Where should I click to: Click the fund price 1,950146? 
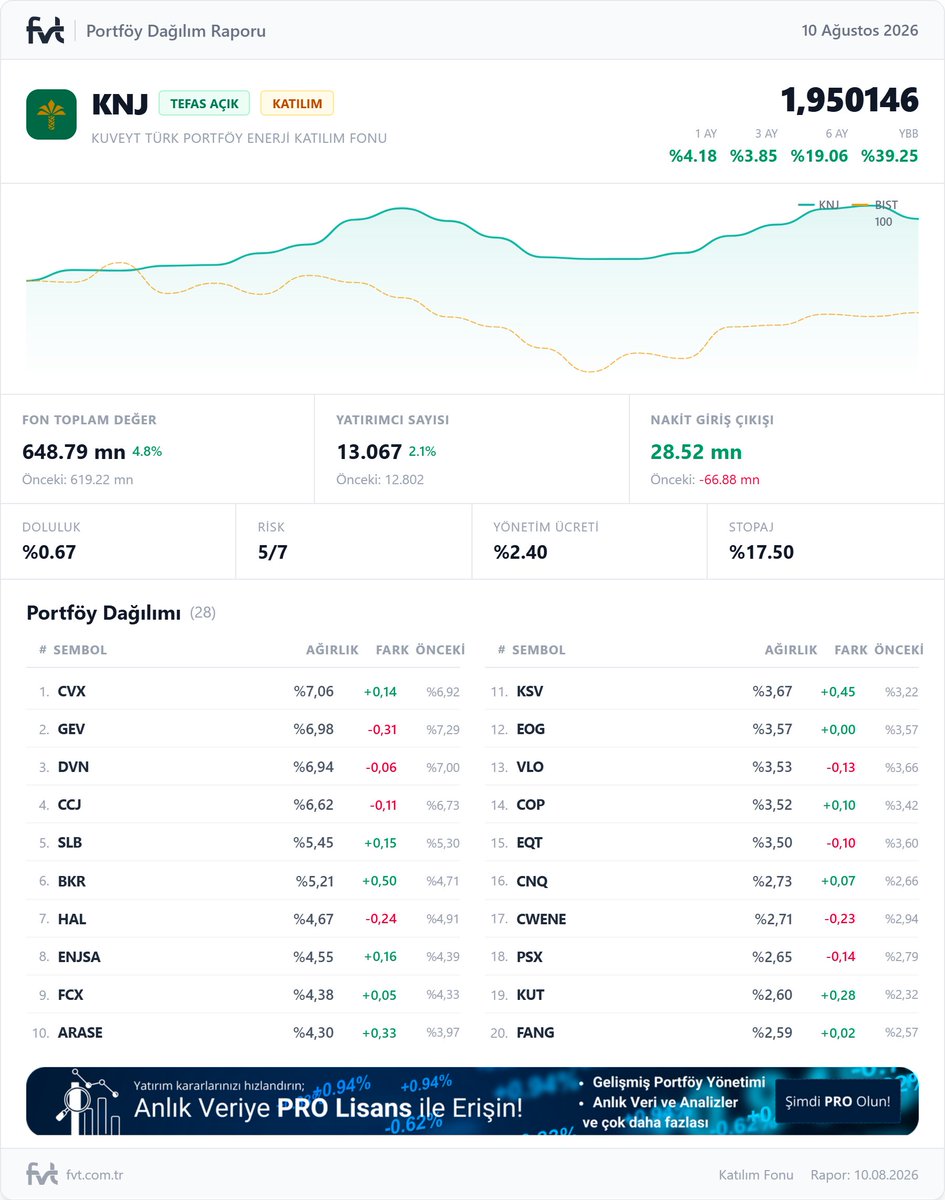coord(849,100)
